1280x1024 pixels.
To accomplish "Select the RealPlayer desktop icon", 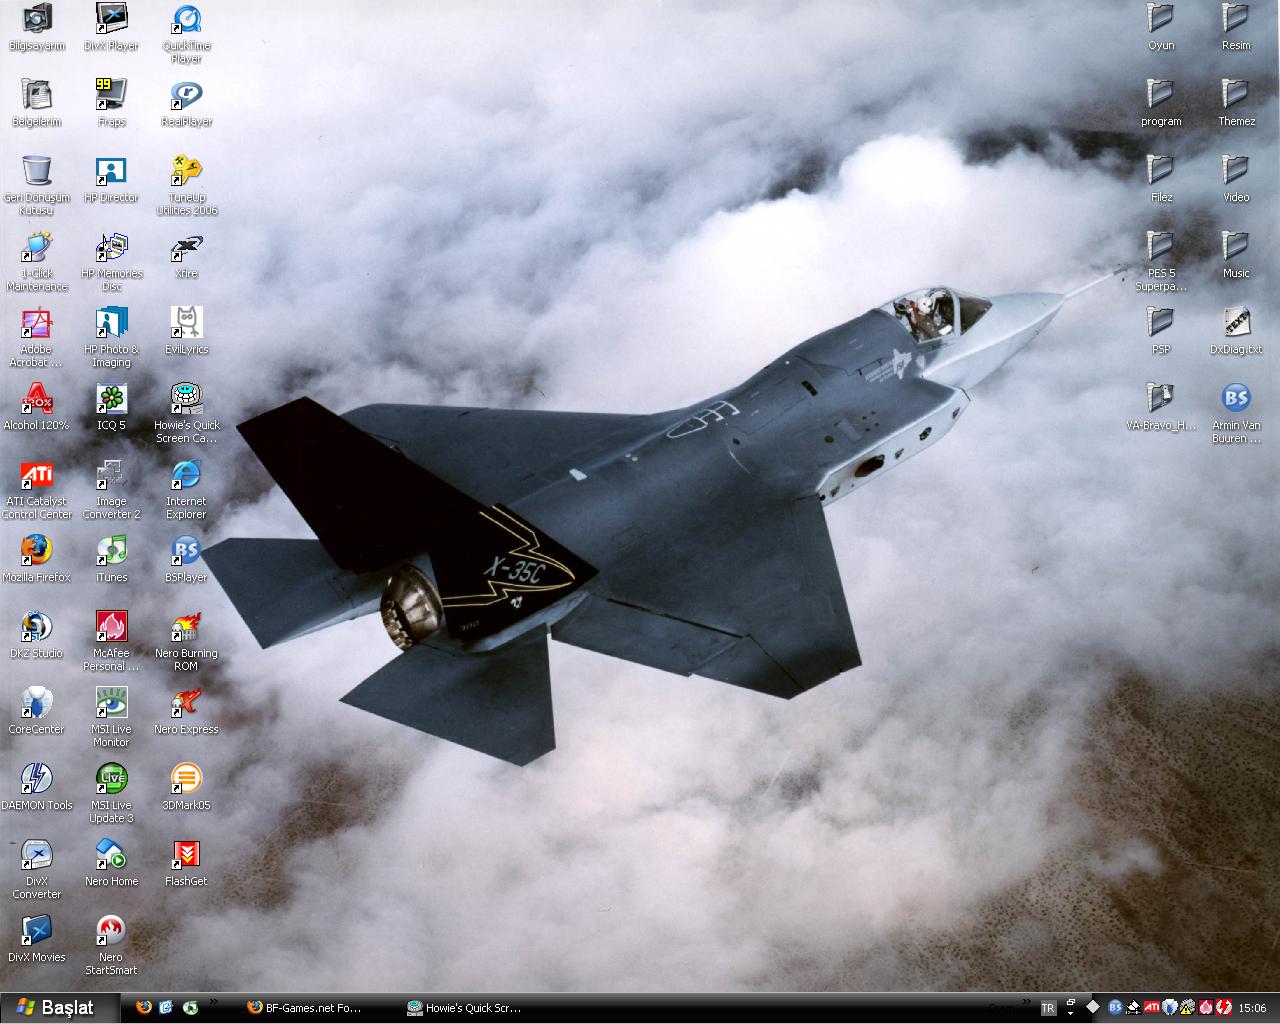I will pos(186,104).
